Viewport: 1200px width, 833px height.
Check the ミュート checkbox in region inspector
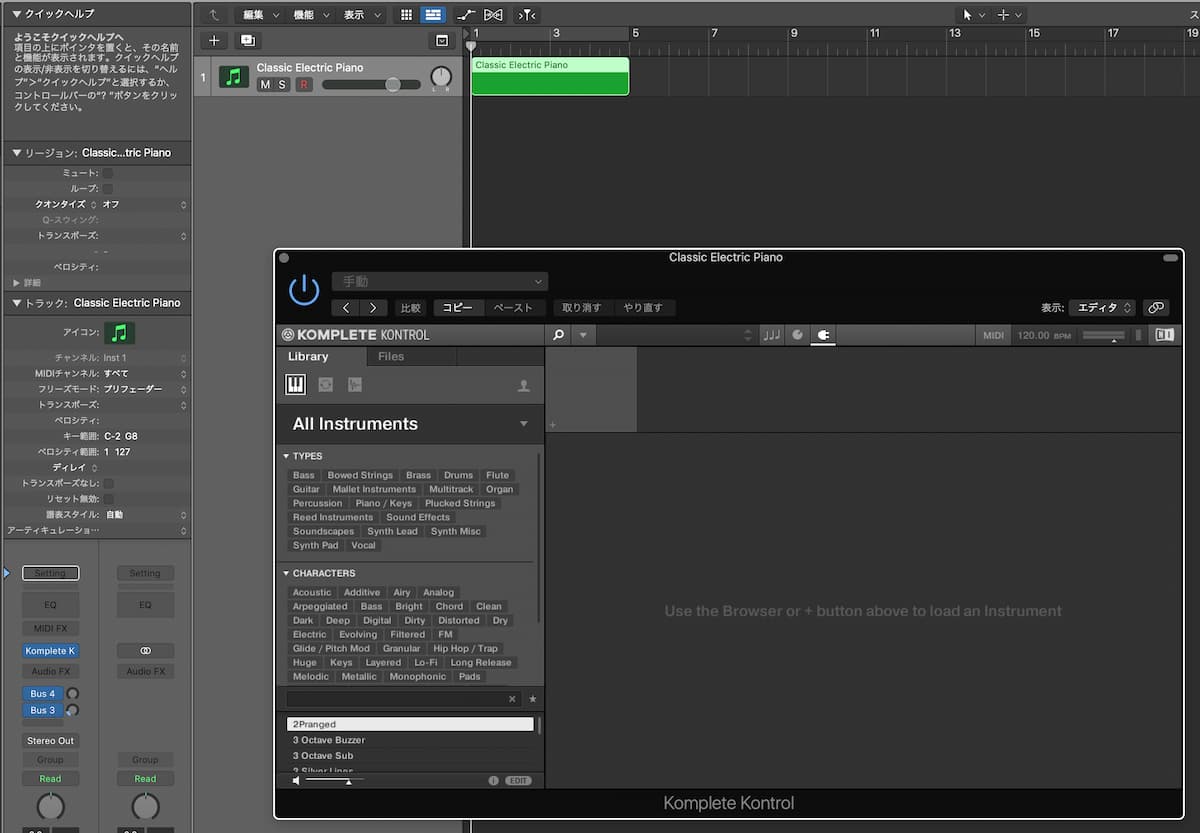(x=108, y=173)
